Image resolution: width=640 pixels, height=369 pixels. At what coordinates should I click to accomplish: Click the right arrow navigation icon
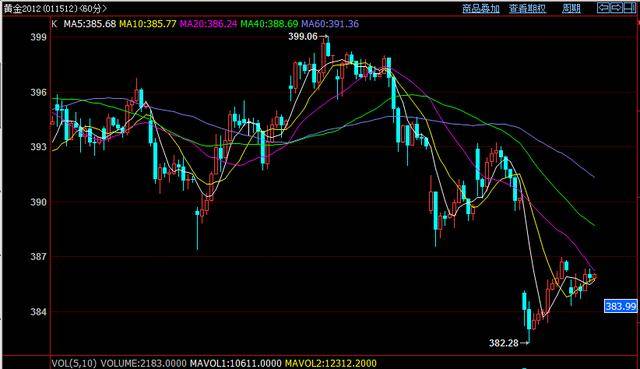616,7
